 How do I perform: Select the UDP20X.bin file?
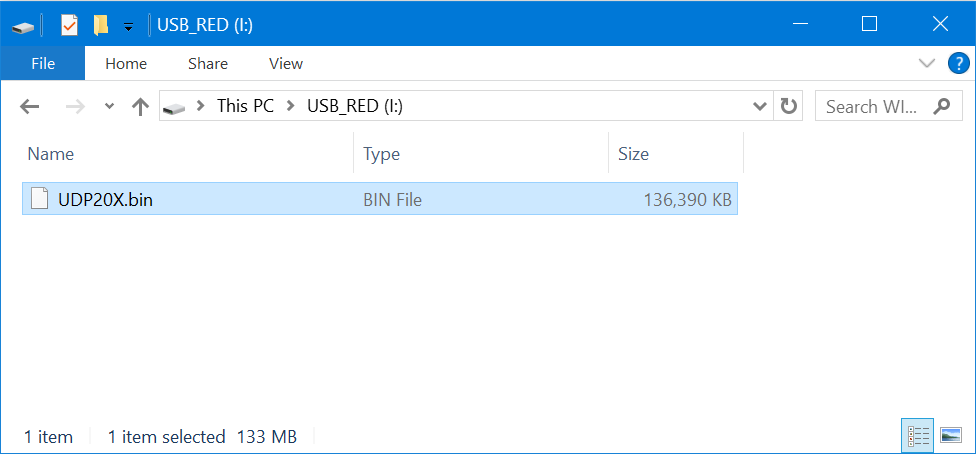tap(380, 199)
